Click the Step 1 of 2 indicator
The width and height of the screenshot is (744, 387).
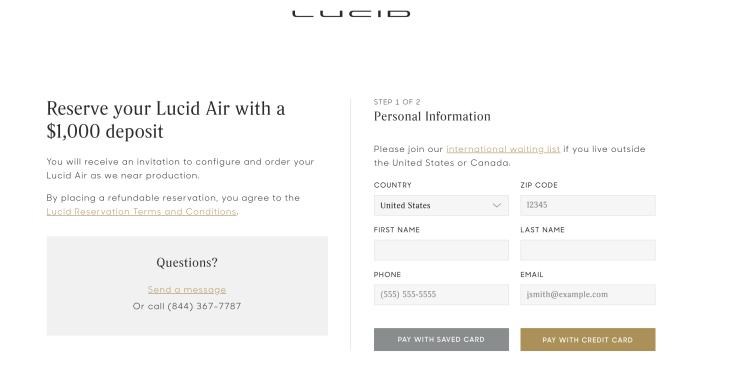point(397,102)
